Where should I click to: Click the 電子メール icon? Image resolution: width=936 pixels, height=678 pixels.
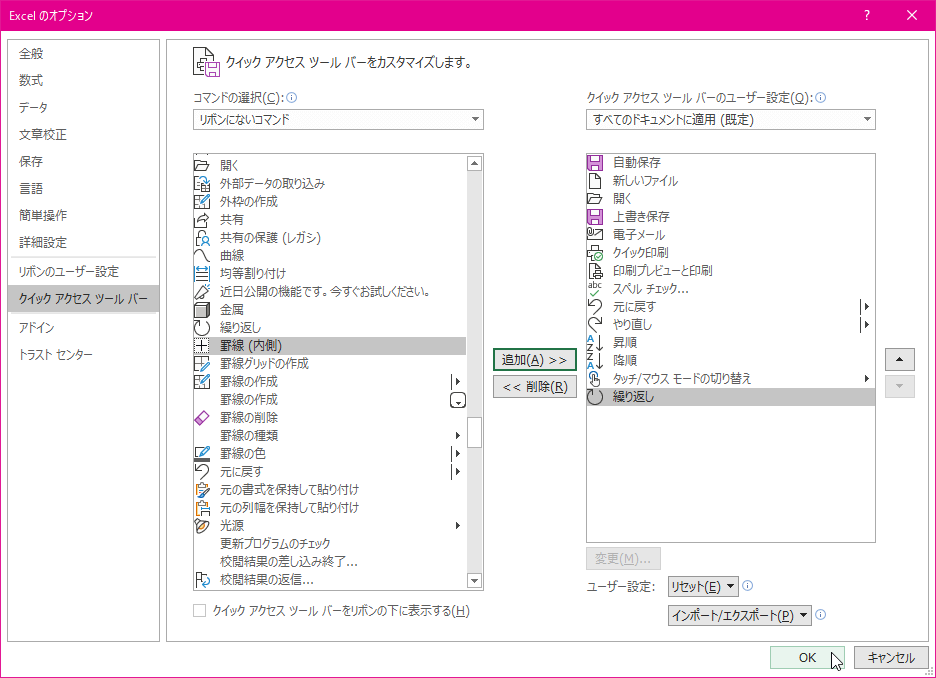pyautogui.click(x=595, y=235)
